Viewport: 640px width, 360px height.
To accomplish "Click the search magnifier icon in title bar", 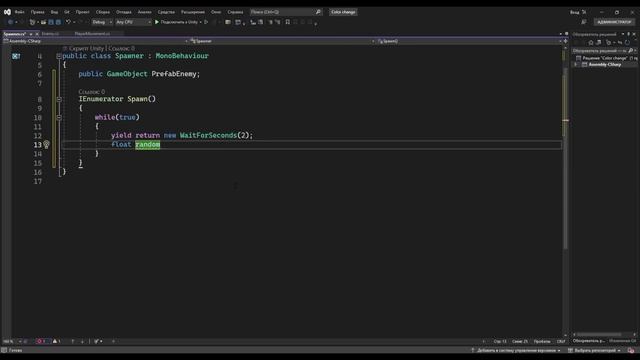I will point(318,12).
